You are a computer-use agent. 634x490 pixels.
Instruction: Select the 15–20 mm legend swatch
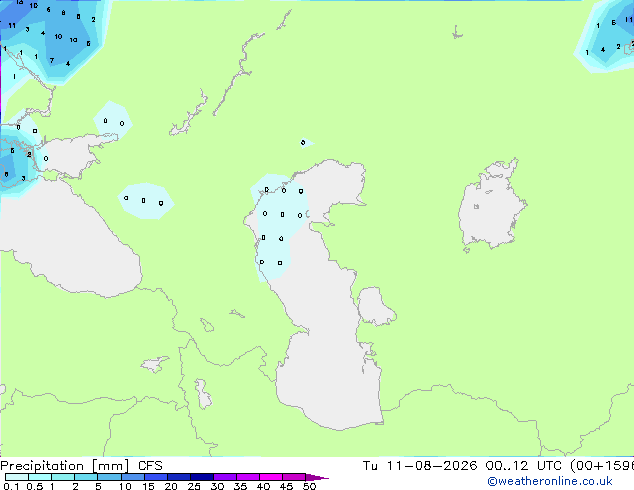coord(155,477)
